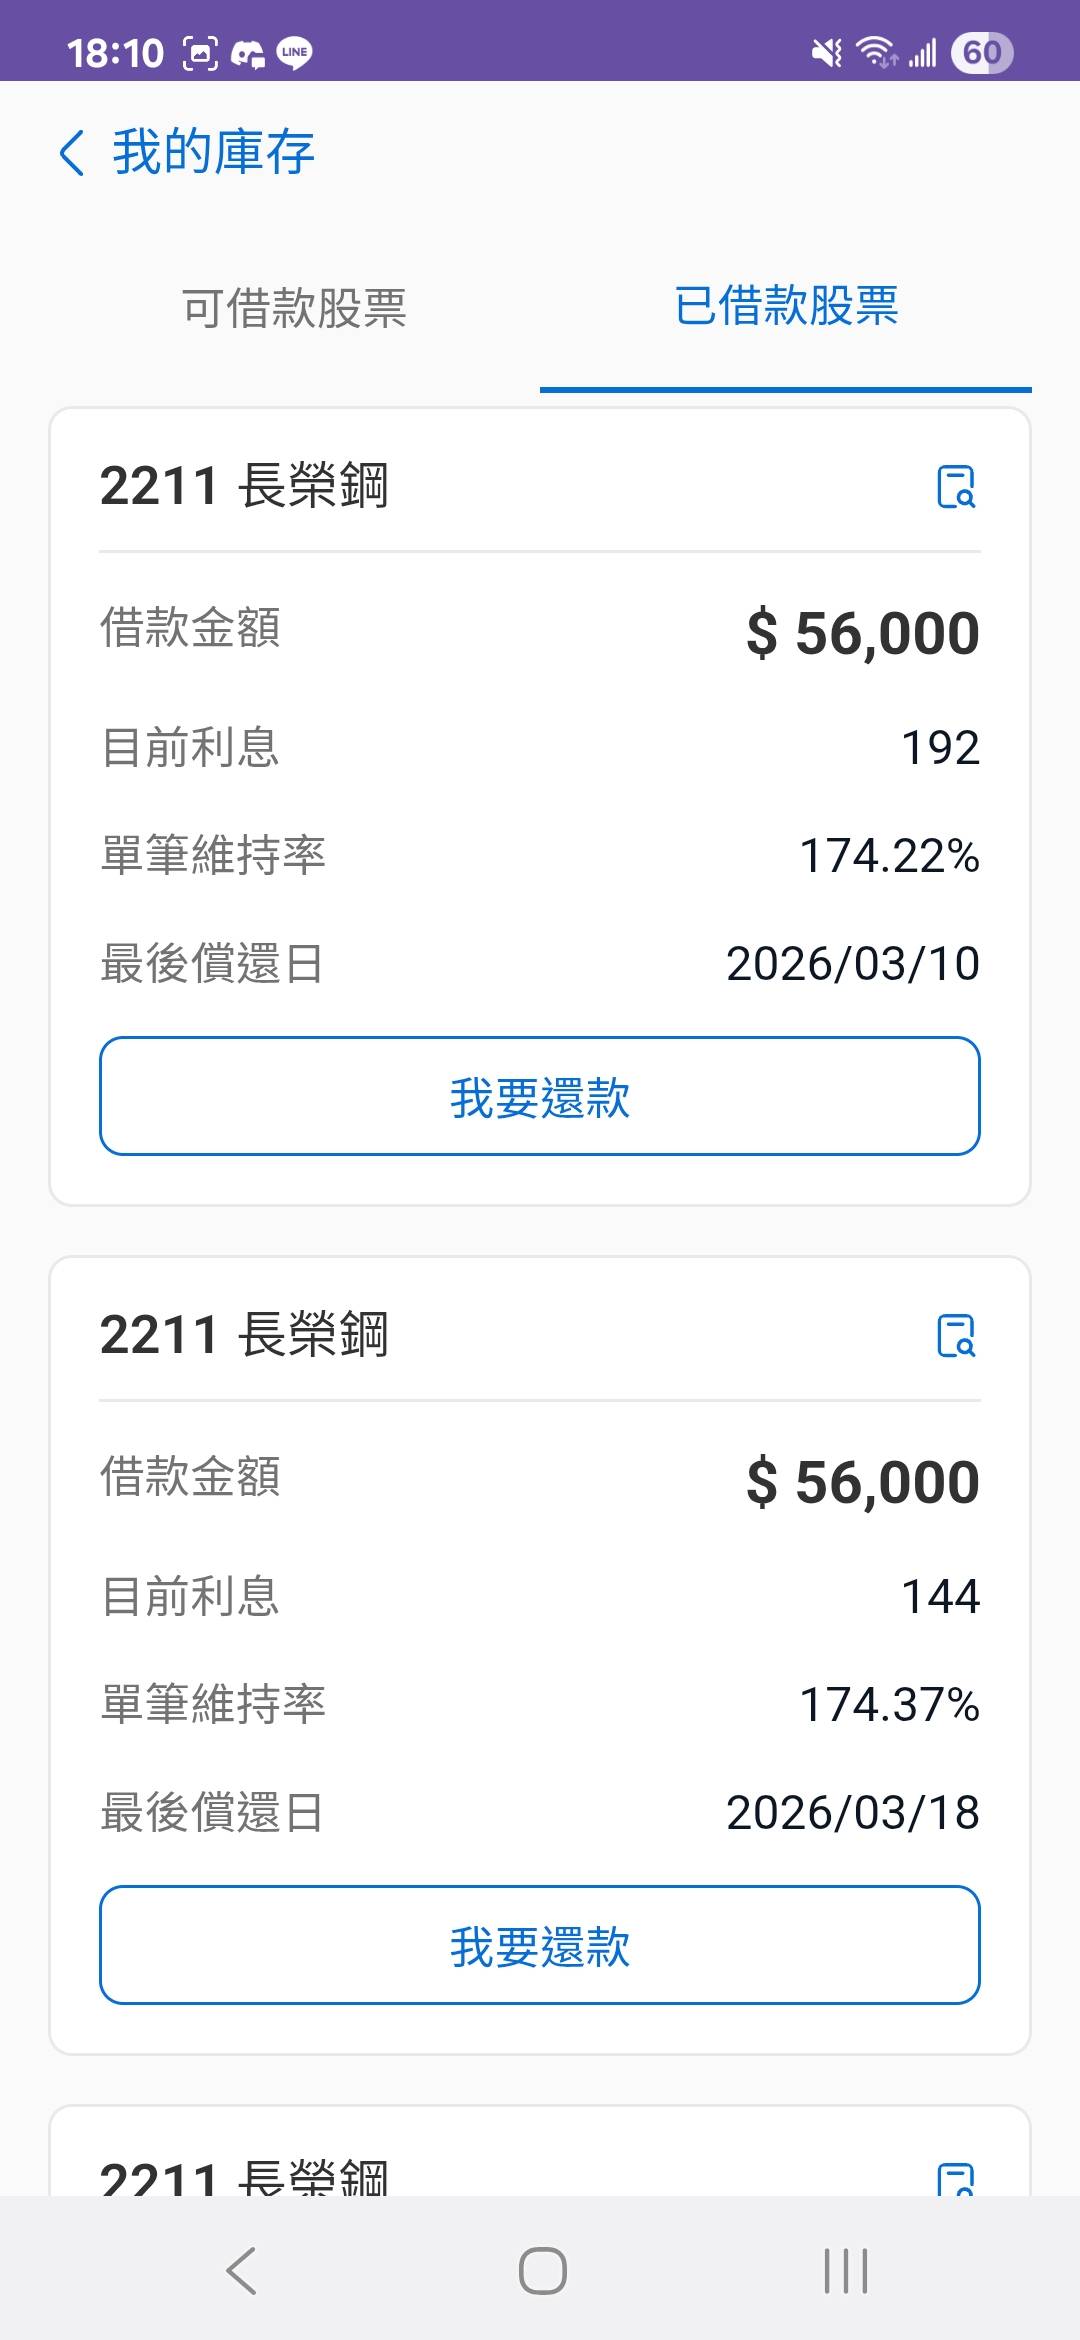Tap the battery level indicator showing 60
1080x2340 pixels.
click(981, 53)
